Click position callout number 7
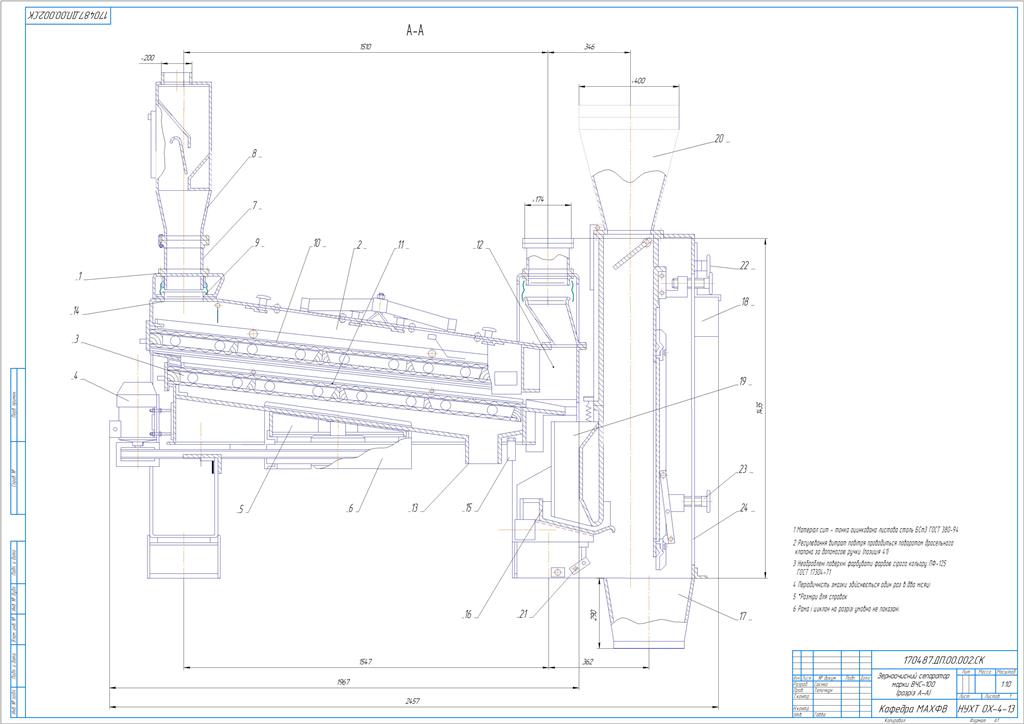Image resolution: width=1024 pixels, height=724 pixels. pos(255,206)
